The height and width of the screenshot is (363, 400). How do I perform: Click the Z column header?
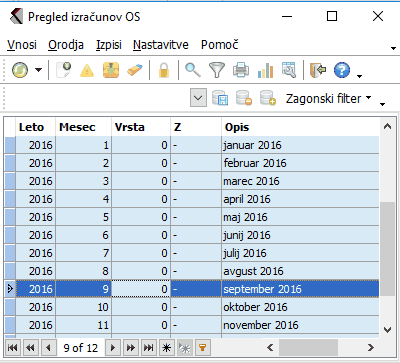(x=196, y=127)
